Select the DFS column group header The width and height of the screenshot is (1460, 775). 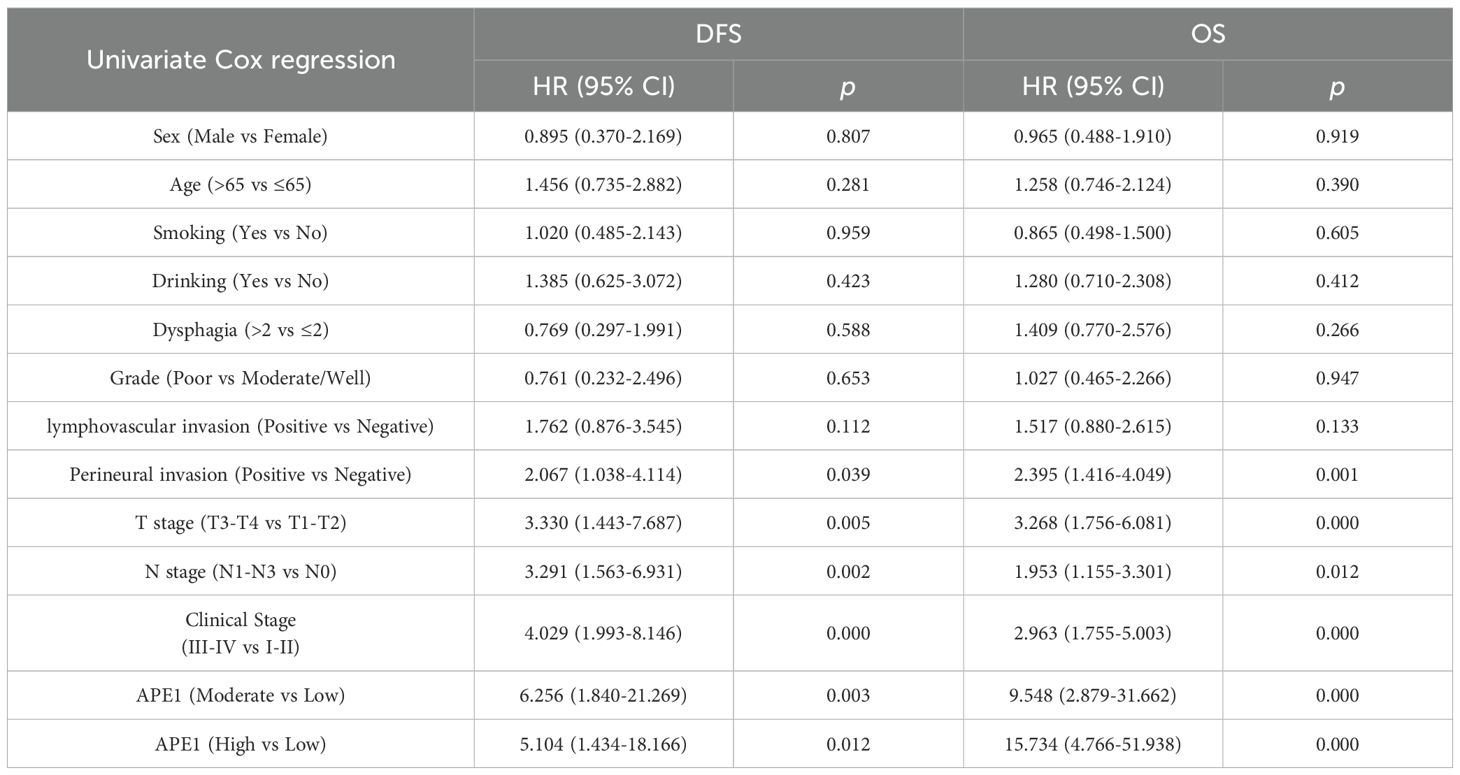[x=717, y=35]
